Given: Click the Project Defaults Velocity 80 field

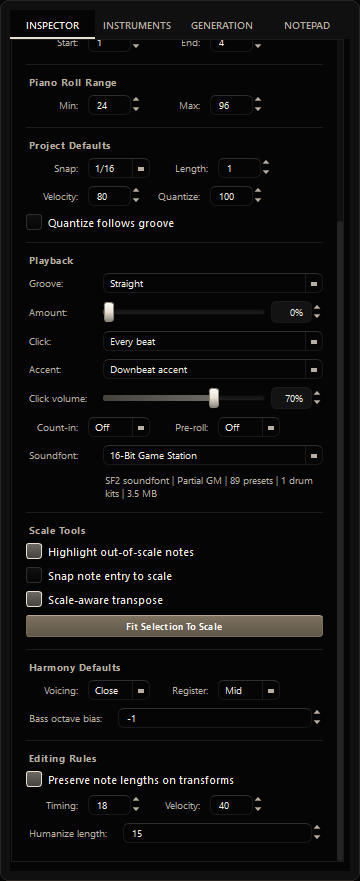Looking at the screenshot, I should (110, 196).
